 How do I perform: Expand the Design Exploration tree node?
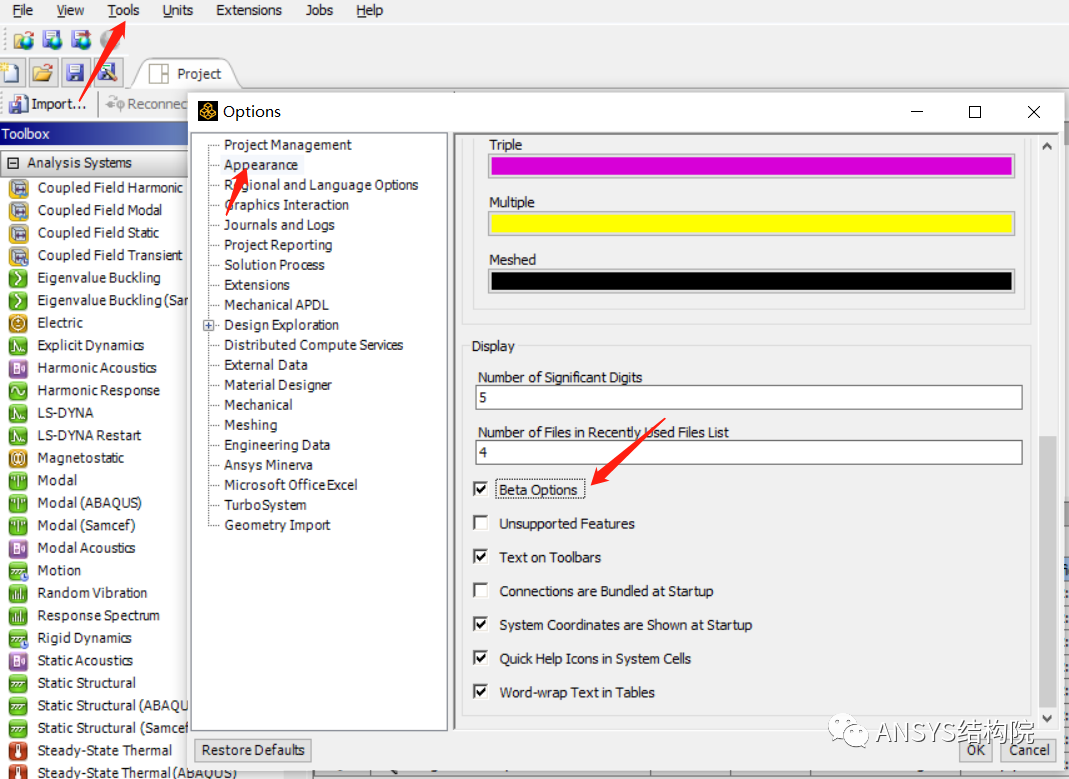click(x=209, y=325)
